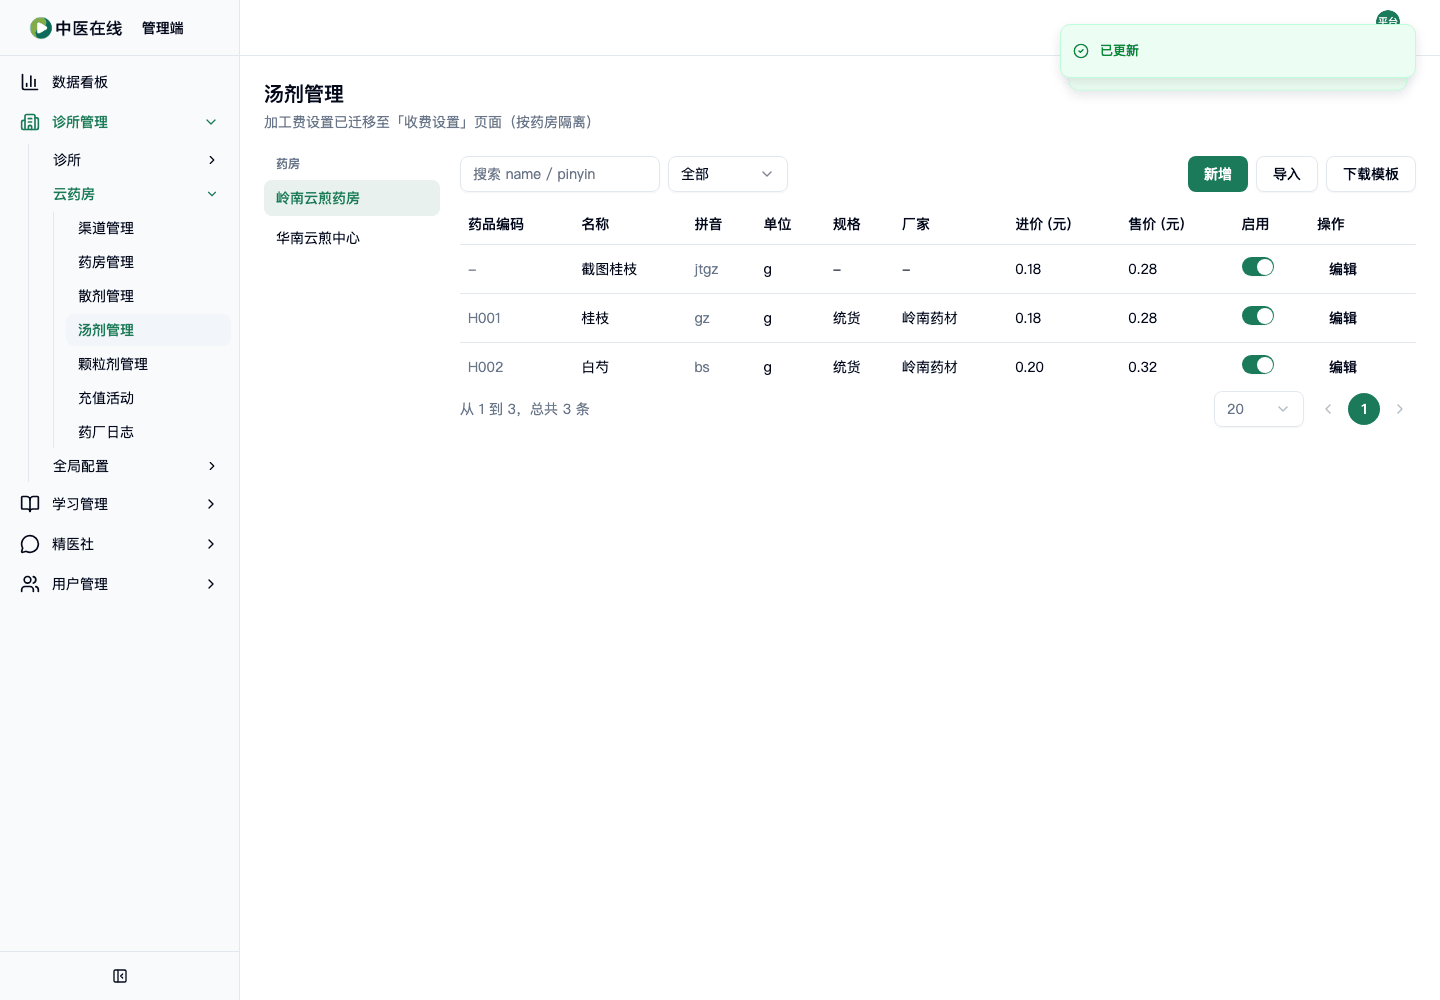Screen dimensions: 1440x1000
Task: Click the H002 code cell
Action: coord(485,367)
